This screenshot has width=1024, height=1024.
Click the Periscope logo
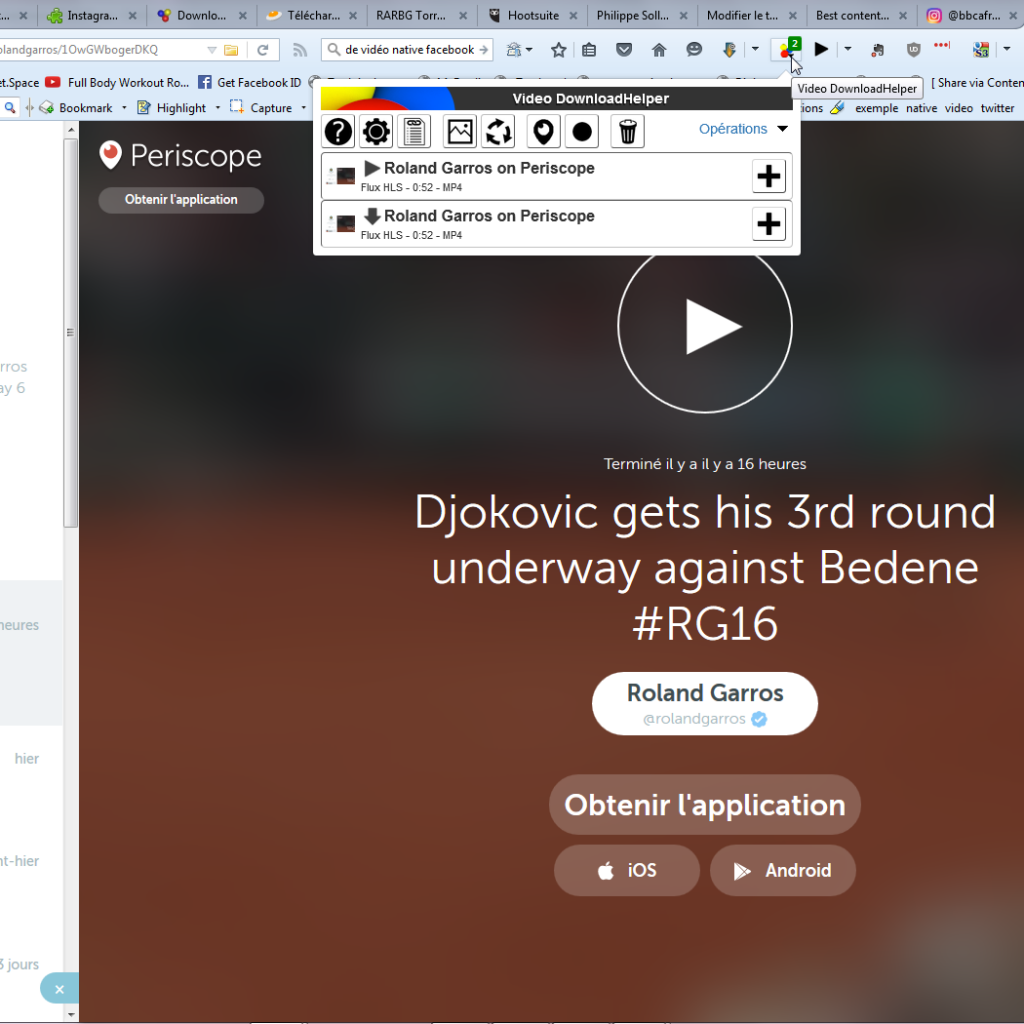180,155
